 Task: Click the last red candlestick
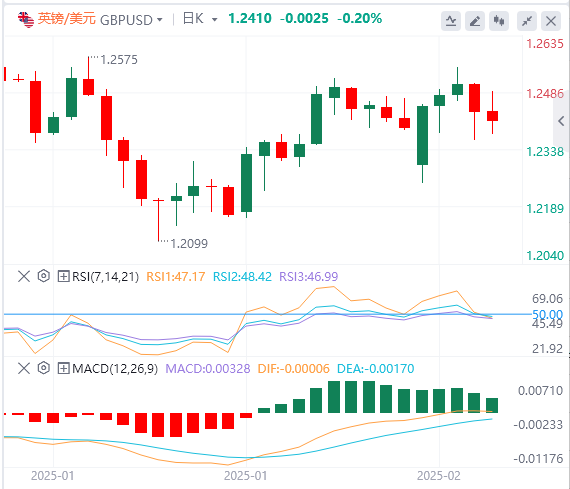click(x=493, y=116)
